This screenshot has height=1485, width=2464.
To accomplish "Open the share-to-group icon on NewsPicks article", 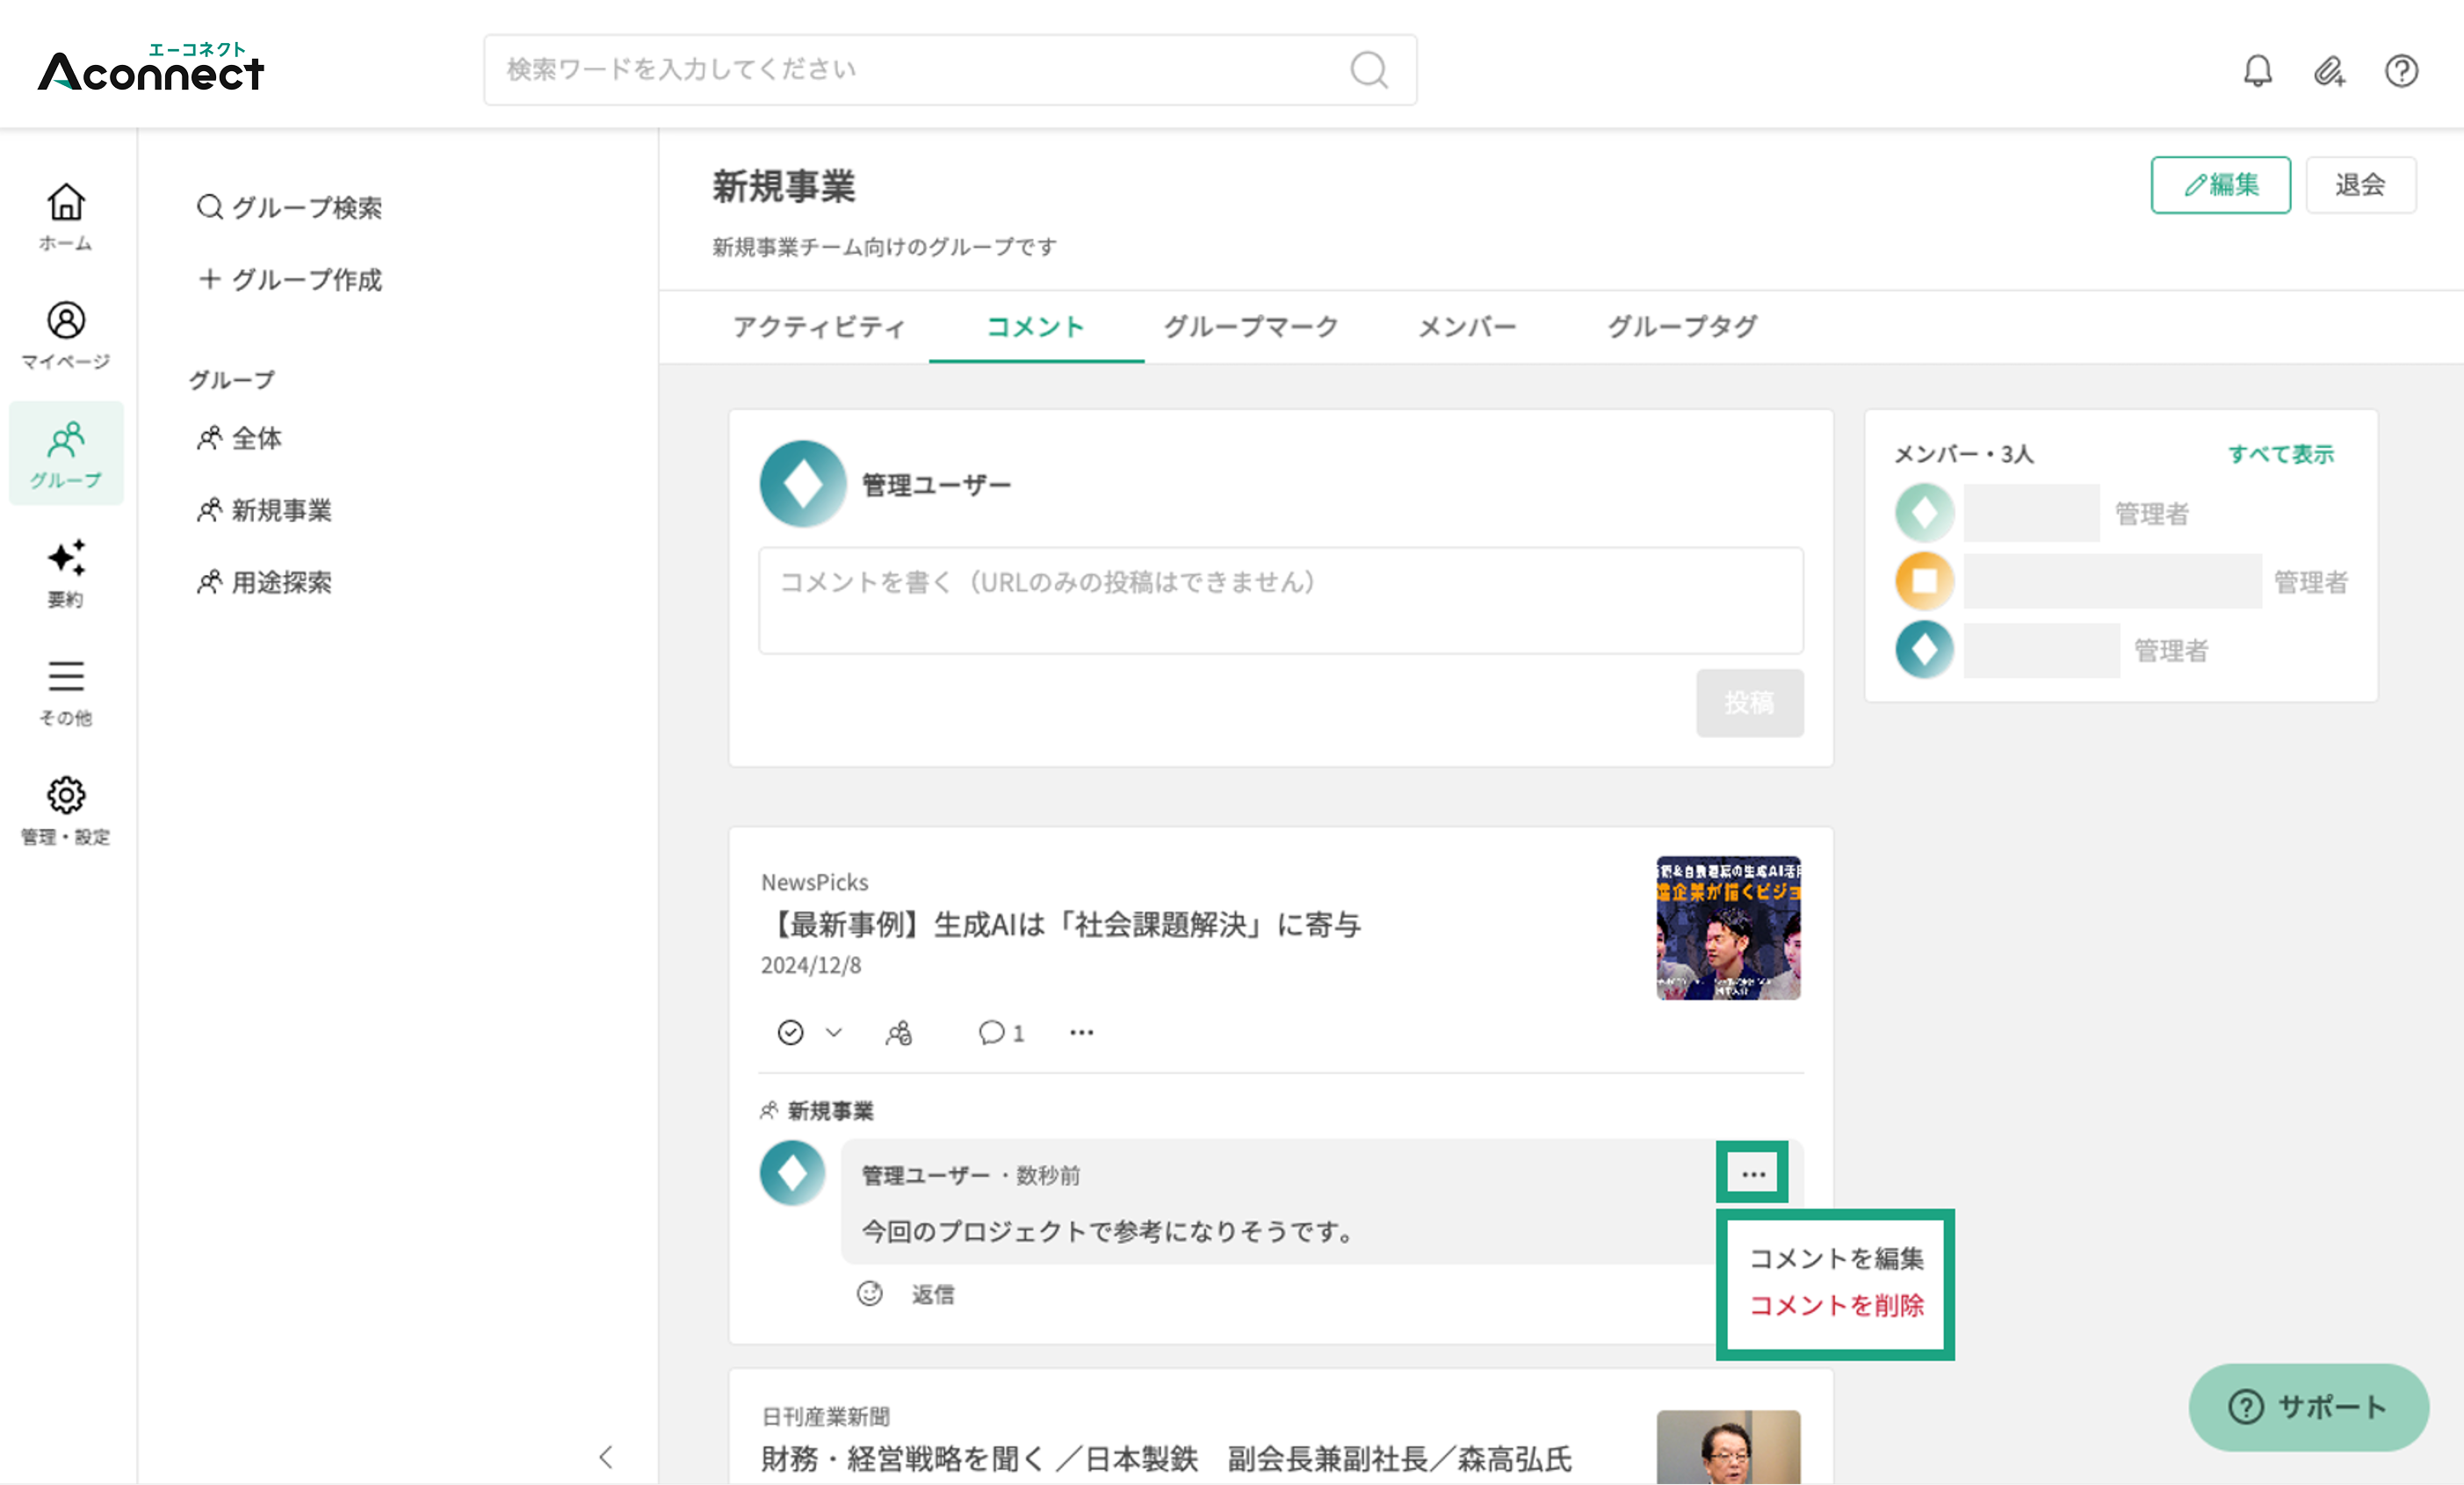I will tap(899, 1032).
